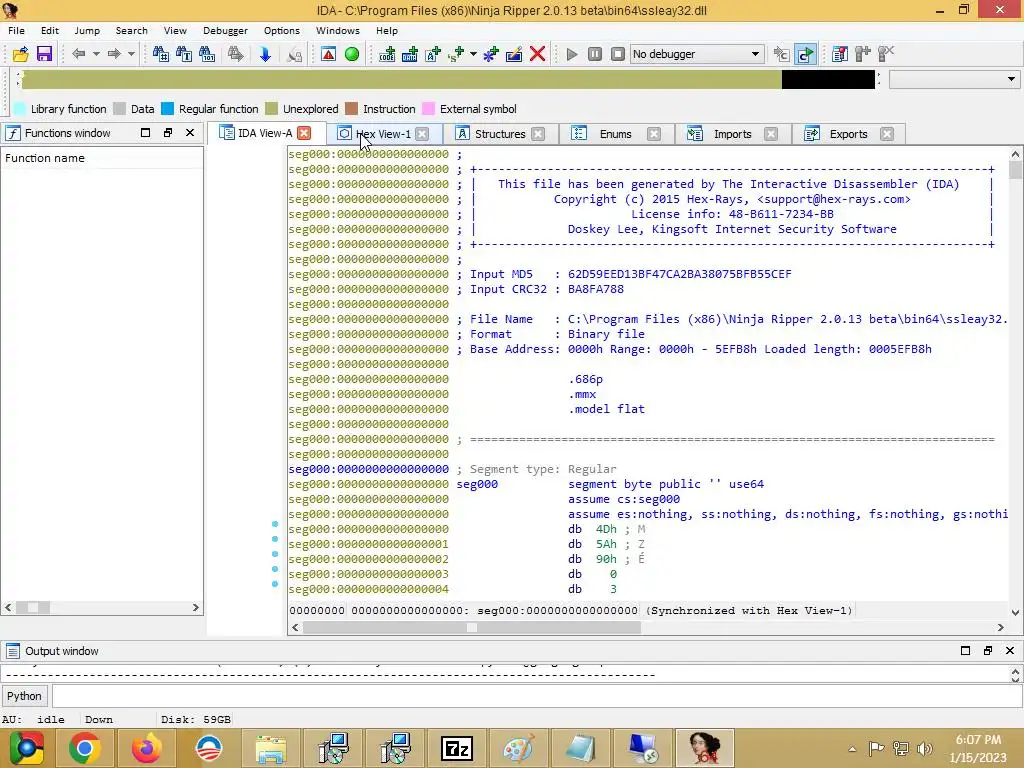This screenshot has width=1024, height=768.
Task: Close the Structures tab
Action: [x=538, y=134]
